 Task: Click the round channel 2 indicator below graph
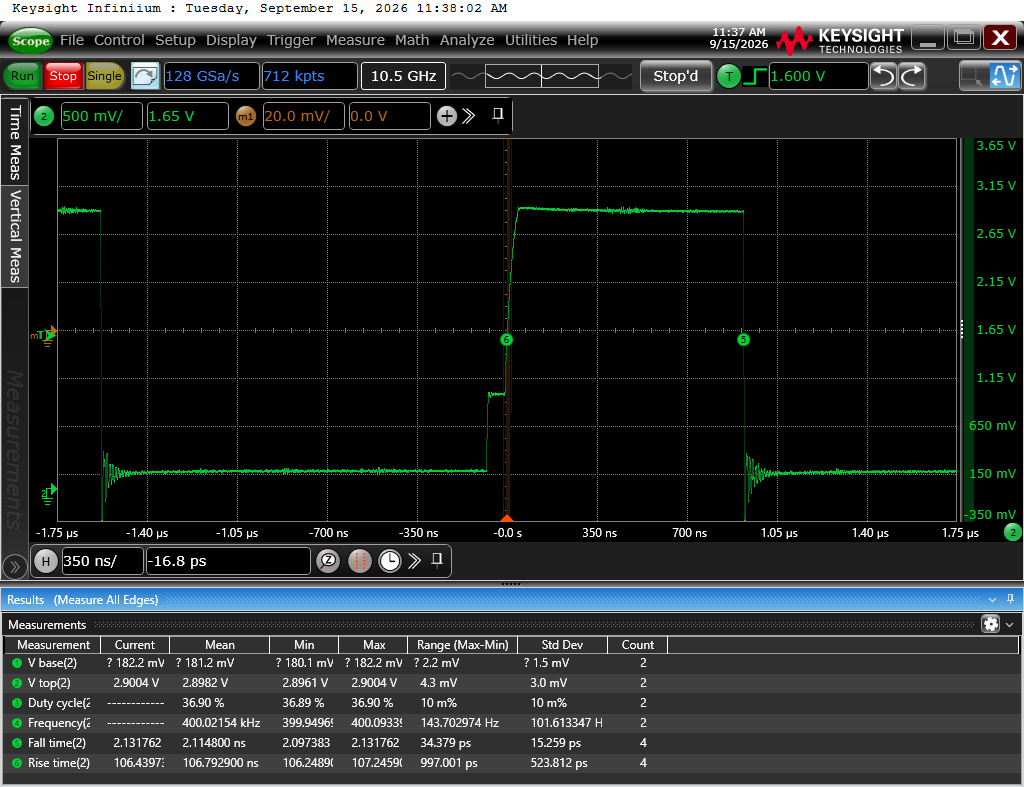point(1012,532)
